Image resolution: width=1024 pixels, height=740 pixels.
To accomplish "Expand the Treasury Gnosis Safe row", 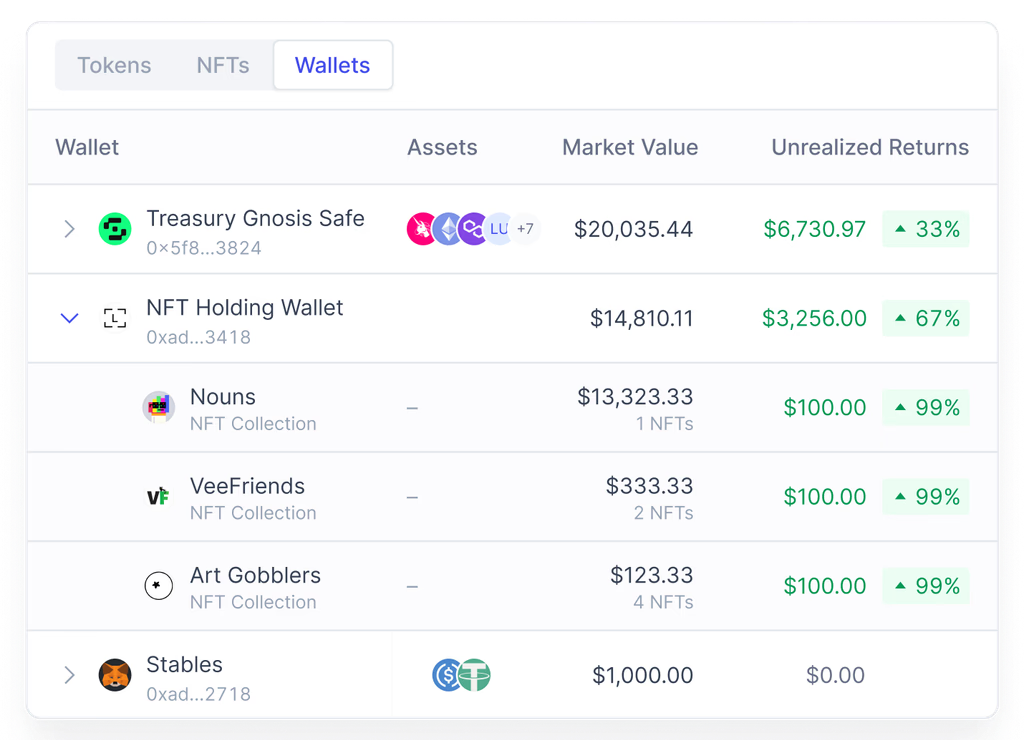I will 69,228.
